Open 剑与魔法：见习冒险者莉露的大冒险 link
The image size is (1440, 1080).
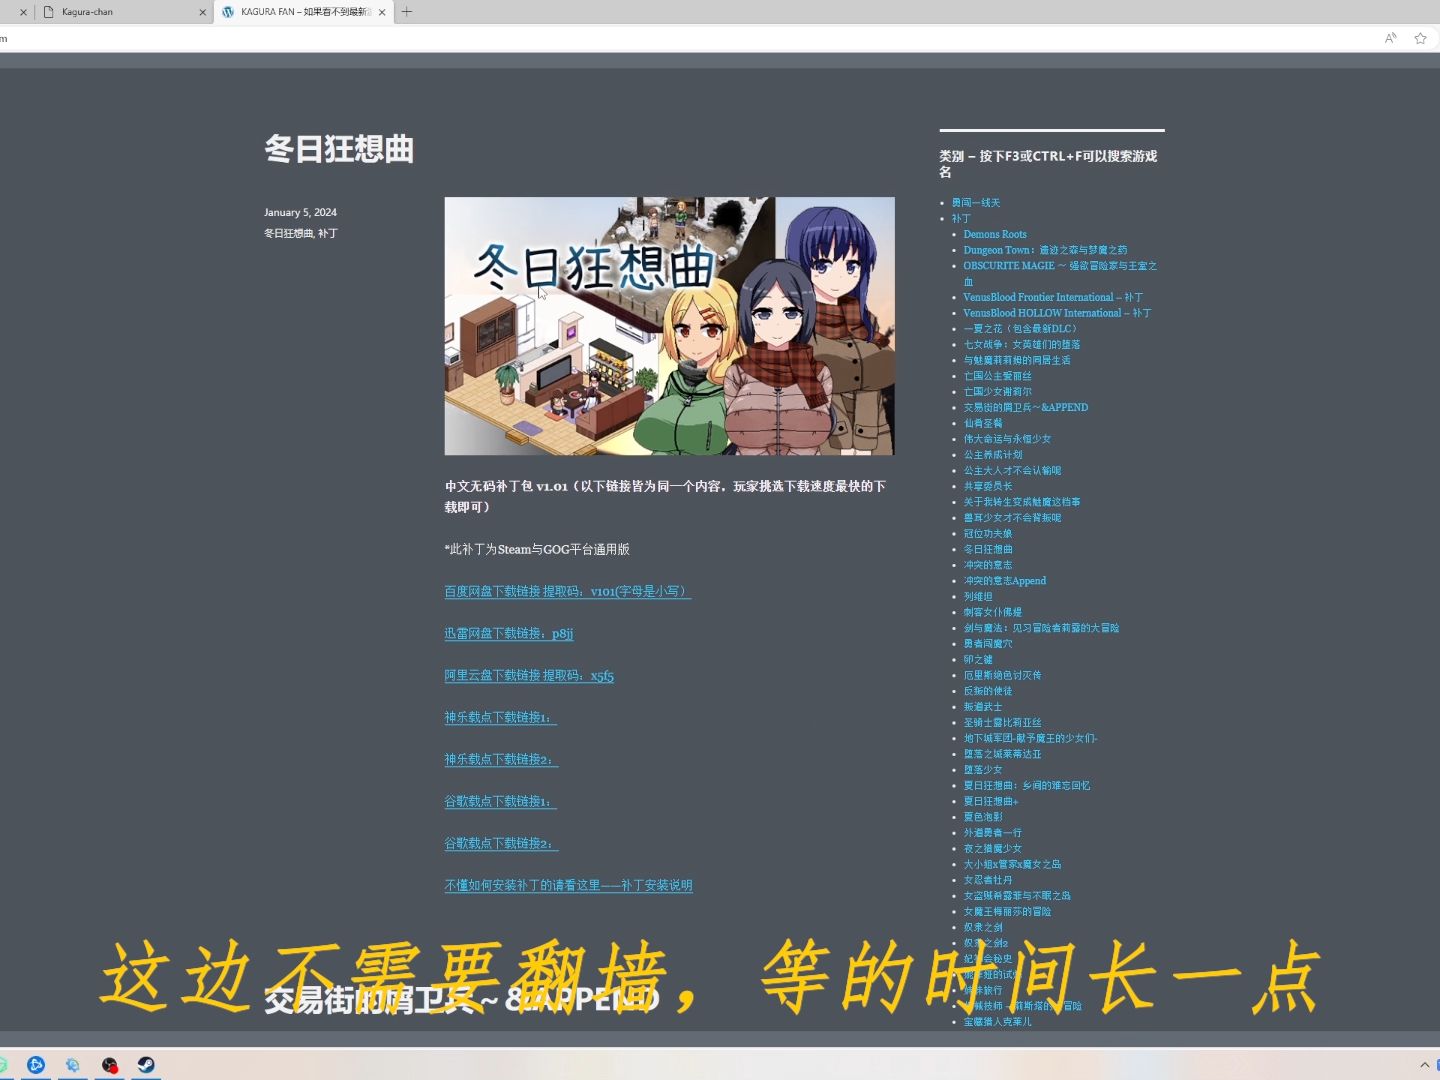(1041, 628)
